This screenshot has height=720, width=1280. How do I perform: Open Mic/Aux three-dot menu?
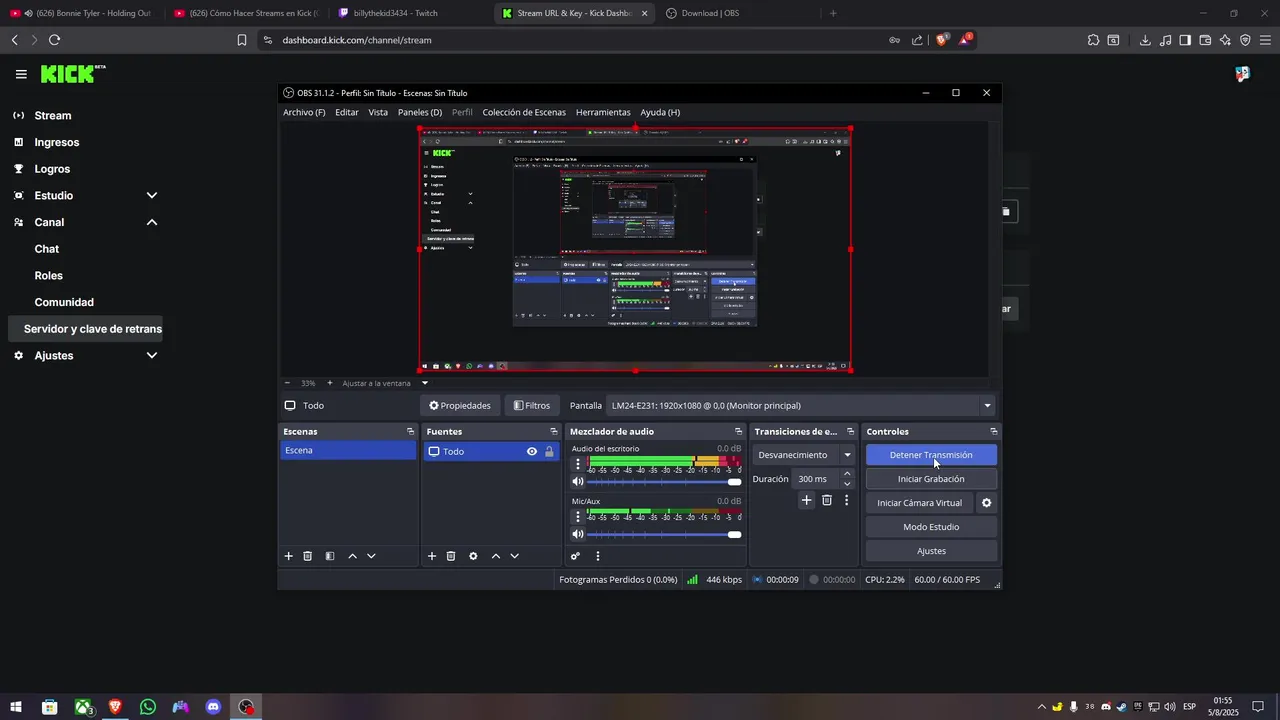[x=577, y=516]
